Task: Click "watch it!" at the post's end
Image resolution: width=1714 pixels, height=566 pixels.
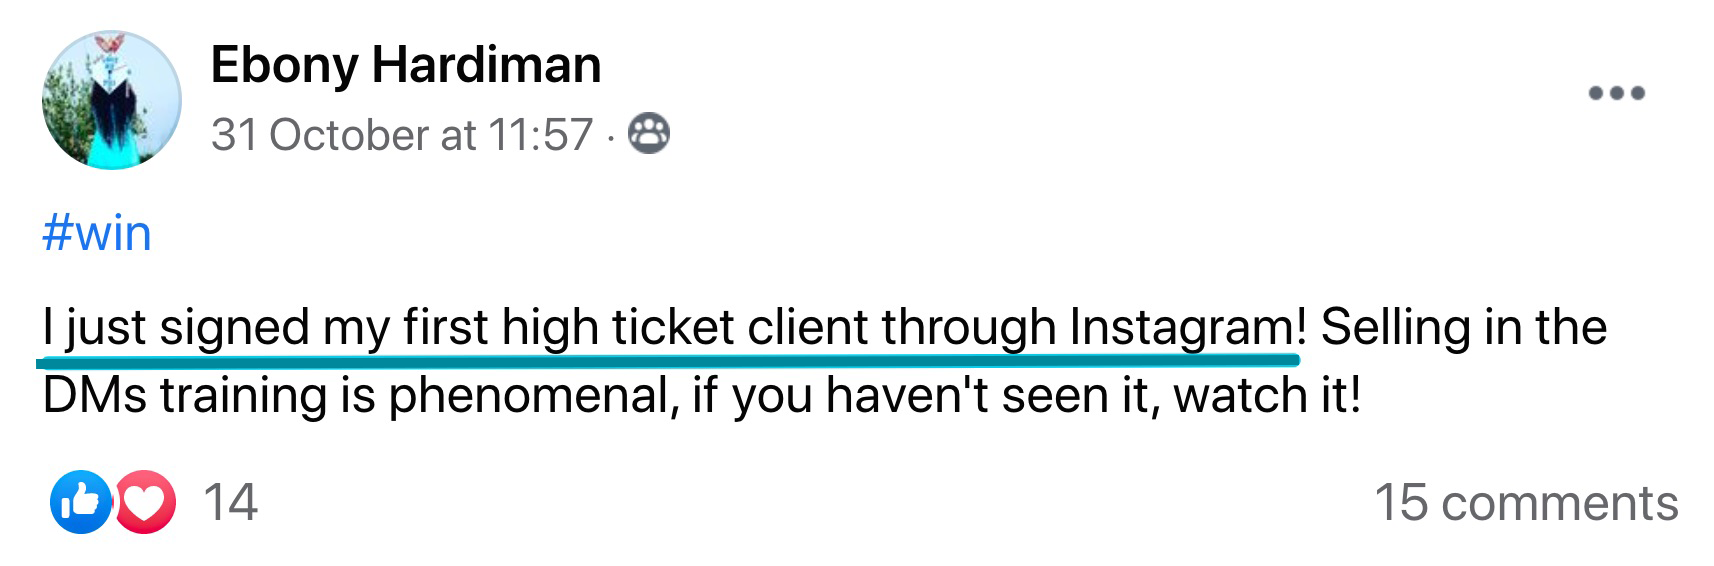Action: tap(1267, 395)
